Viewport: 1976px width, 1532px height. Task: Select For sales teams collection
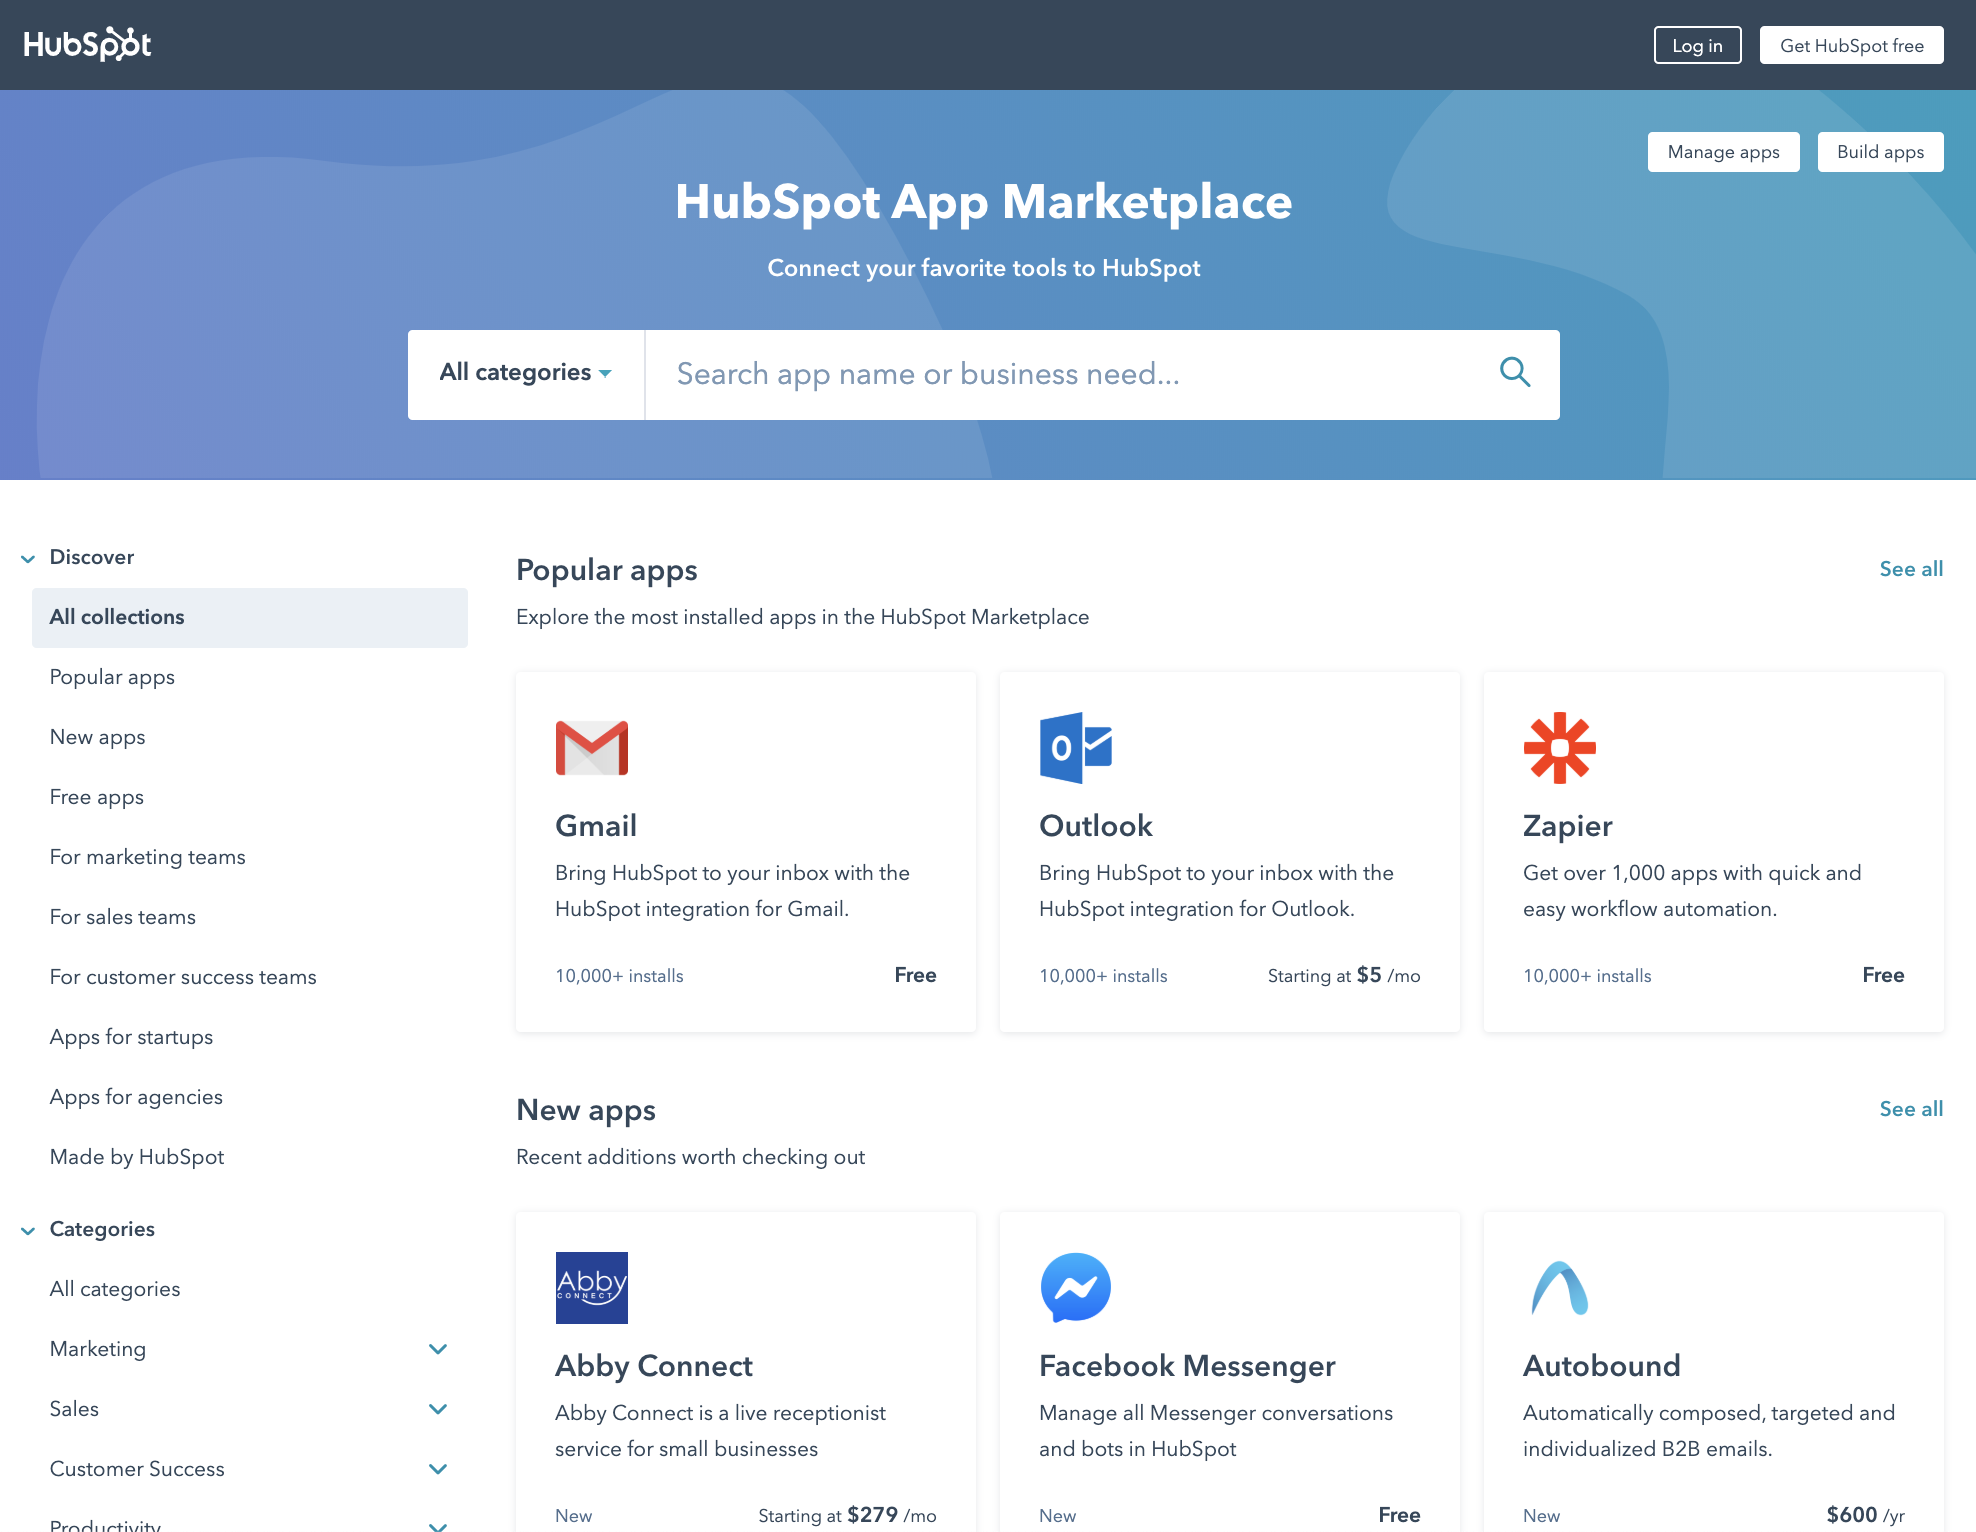pyautogui.click(x=123, y=917)
